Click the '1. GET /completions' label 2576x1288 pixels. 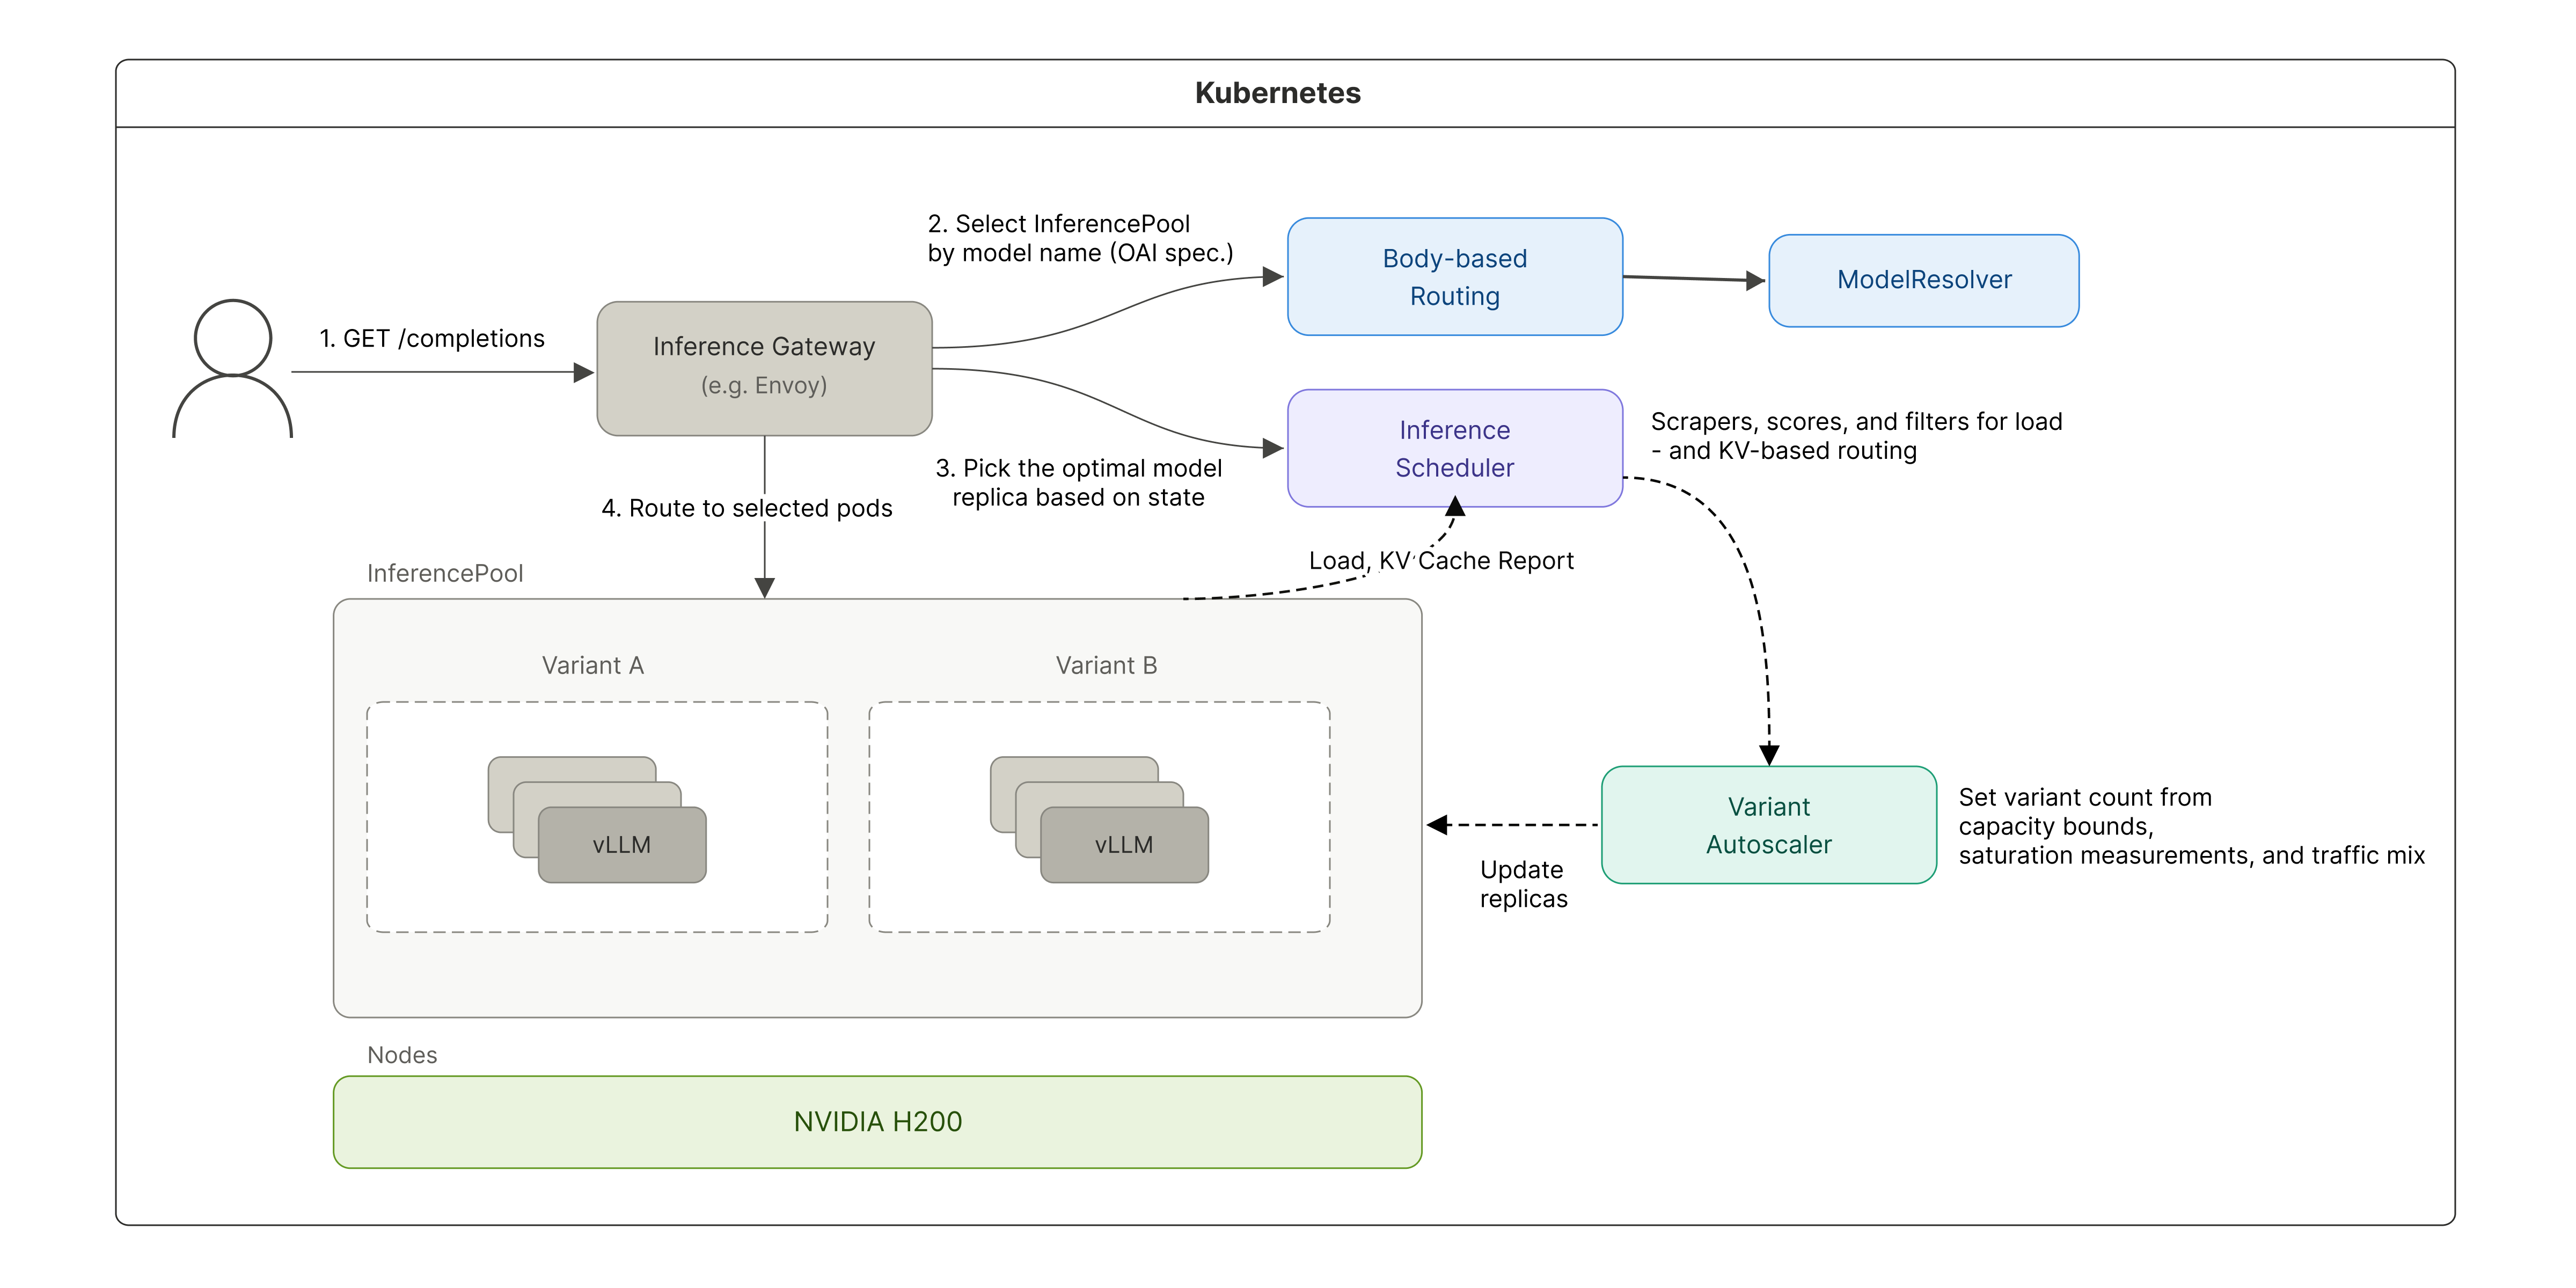click(431, 338)
